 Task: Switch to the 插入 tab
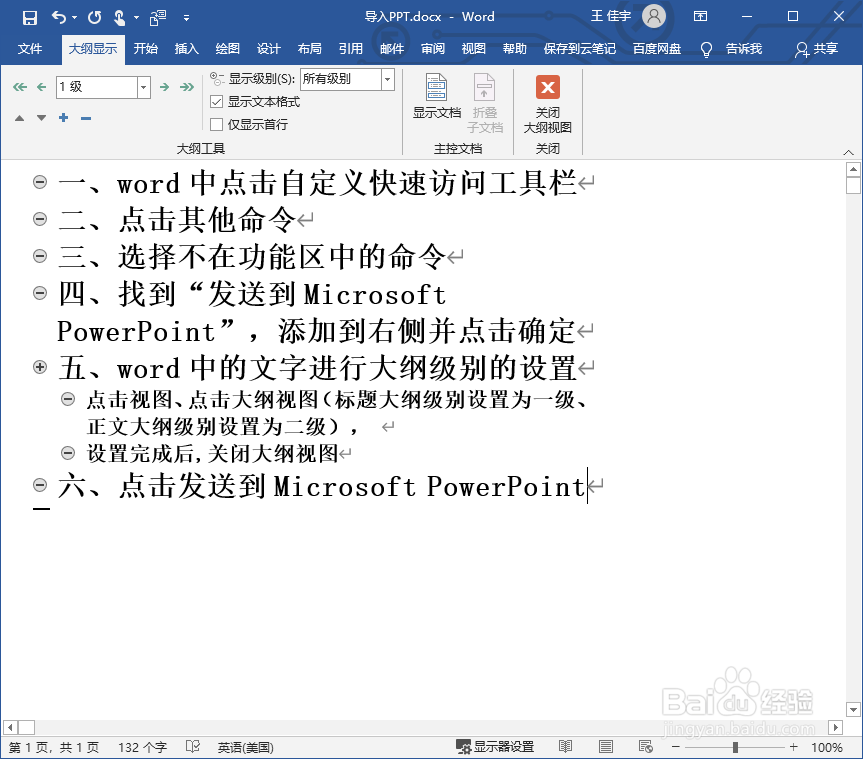click(187, 49)
